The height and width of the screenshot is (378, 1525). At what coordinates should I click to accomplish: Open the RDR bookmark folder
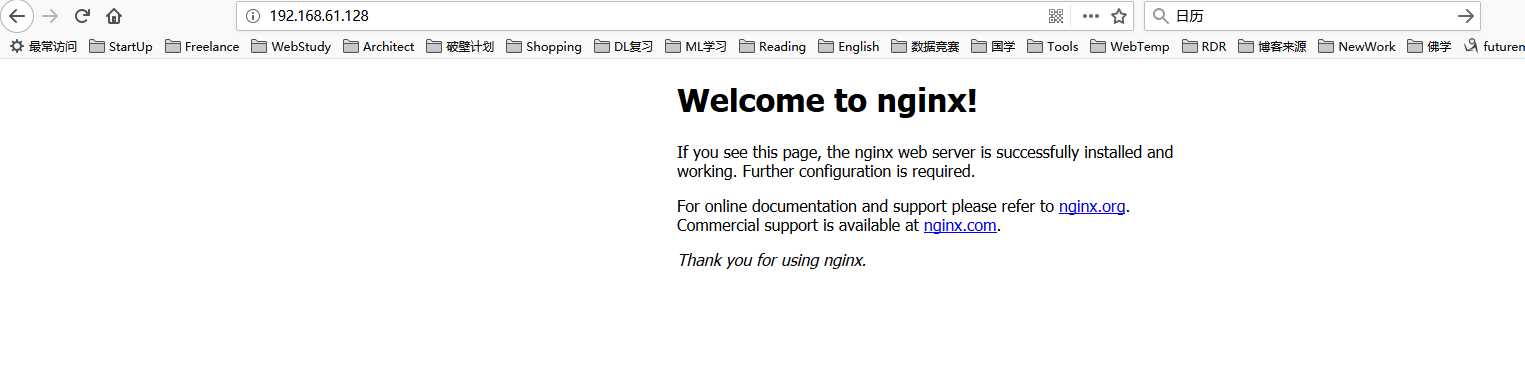click(x=1204, y=46)
